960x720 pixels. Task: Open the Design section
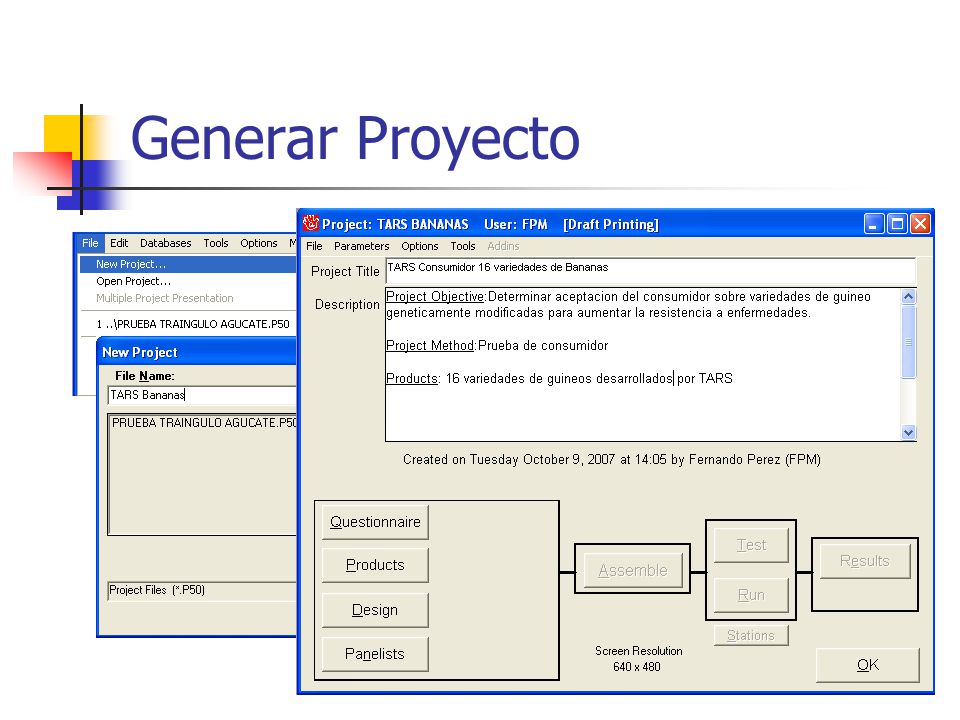coord(375,610)
